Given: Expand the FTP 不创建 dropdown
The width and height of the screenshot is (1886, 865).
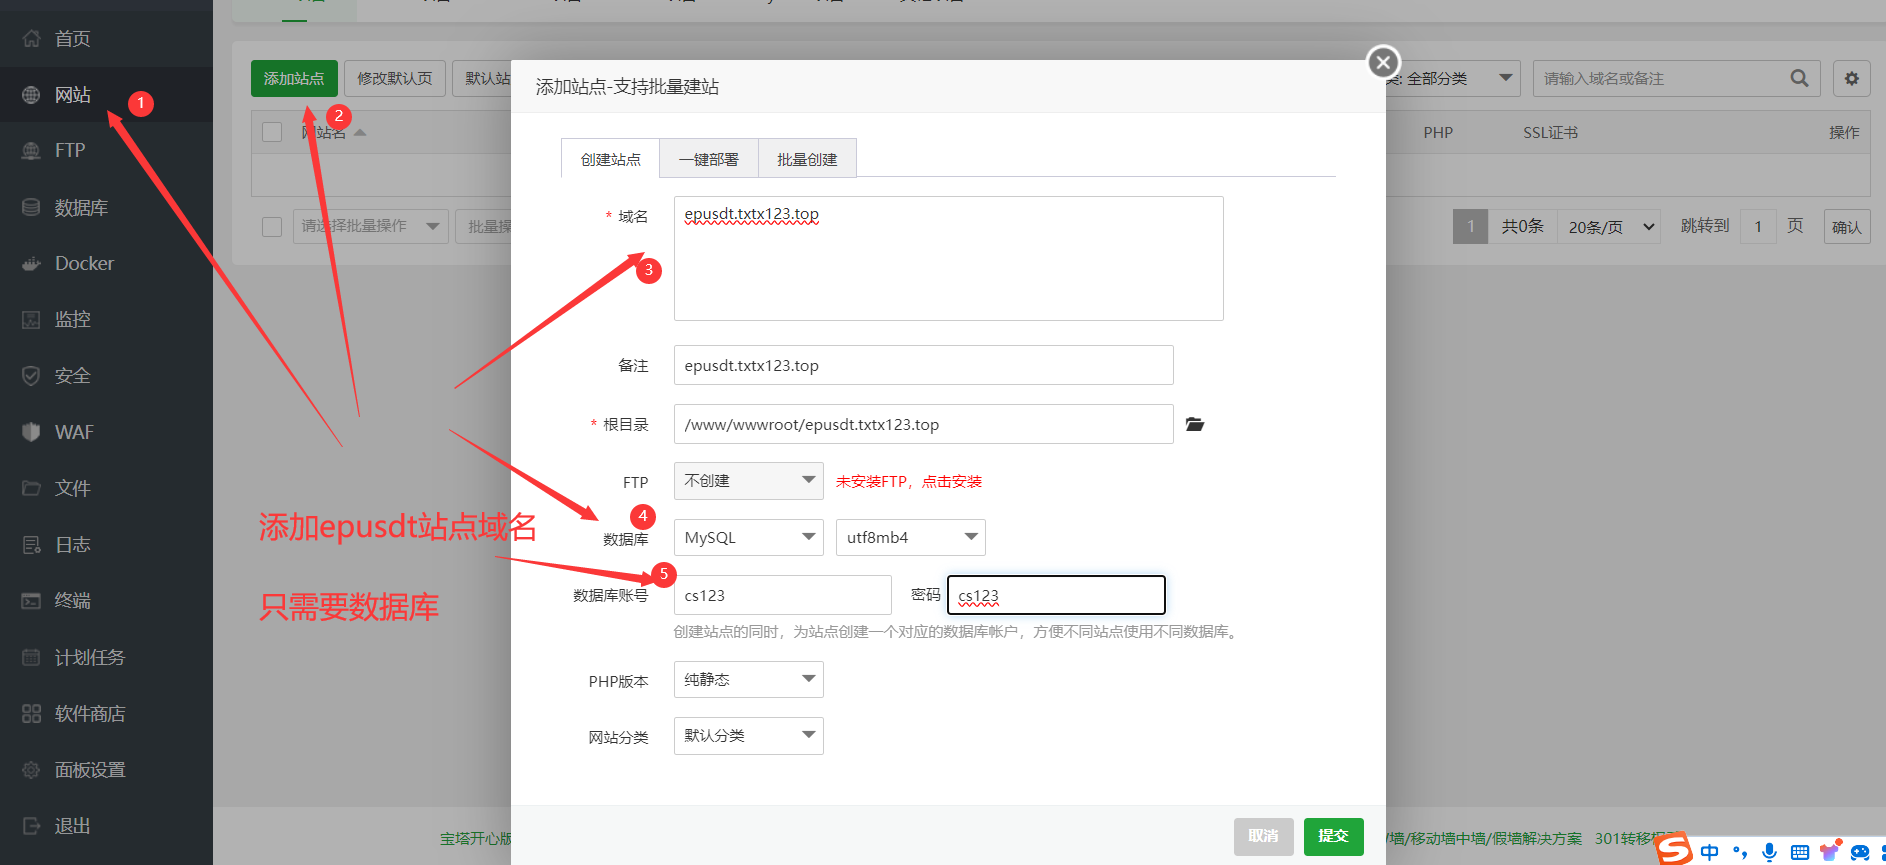Looking at the screenshot, I should point(749,481).
